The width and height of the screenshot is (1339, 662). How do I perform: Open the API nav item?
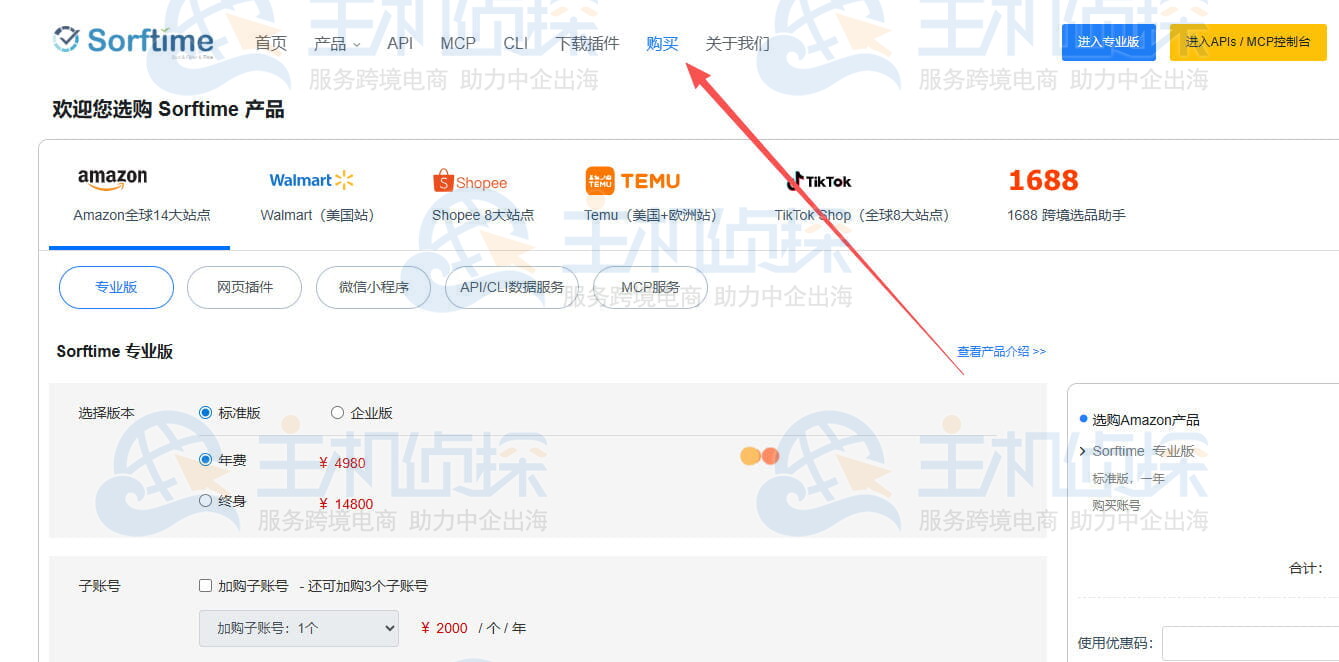400,43
